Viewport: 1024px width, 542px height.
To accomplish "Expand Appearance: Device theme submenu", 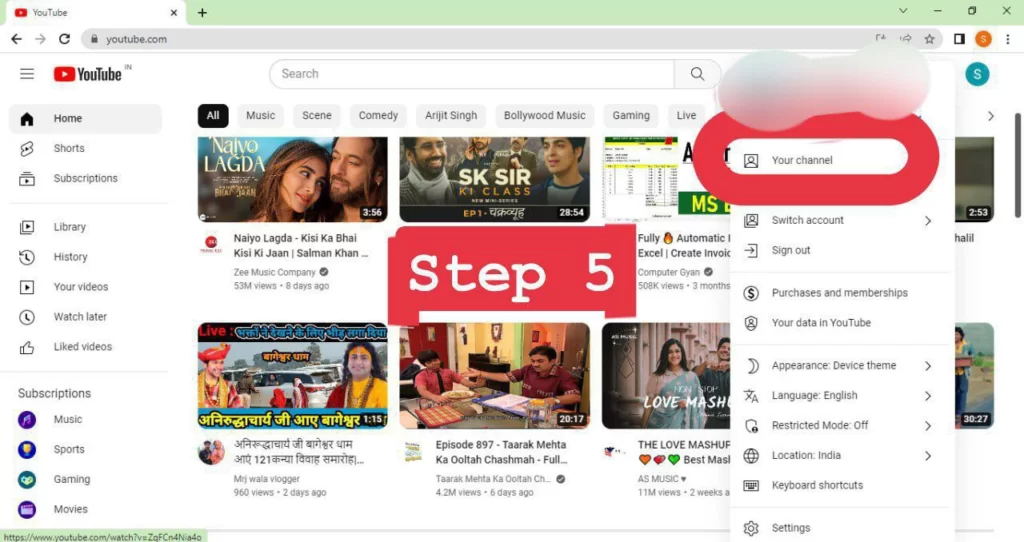I will 840,366.
